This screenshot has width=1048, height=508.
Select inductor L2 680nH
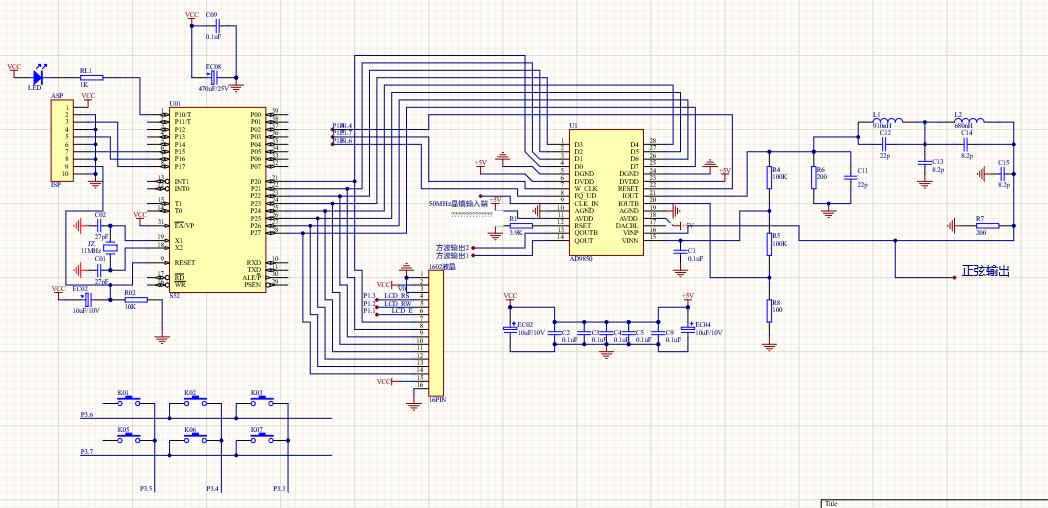click(x=968, y=121)
